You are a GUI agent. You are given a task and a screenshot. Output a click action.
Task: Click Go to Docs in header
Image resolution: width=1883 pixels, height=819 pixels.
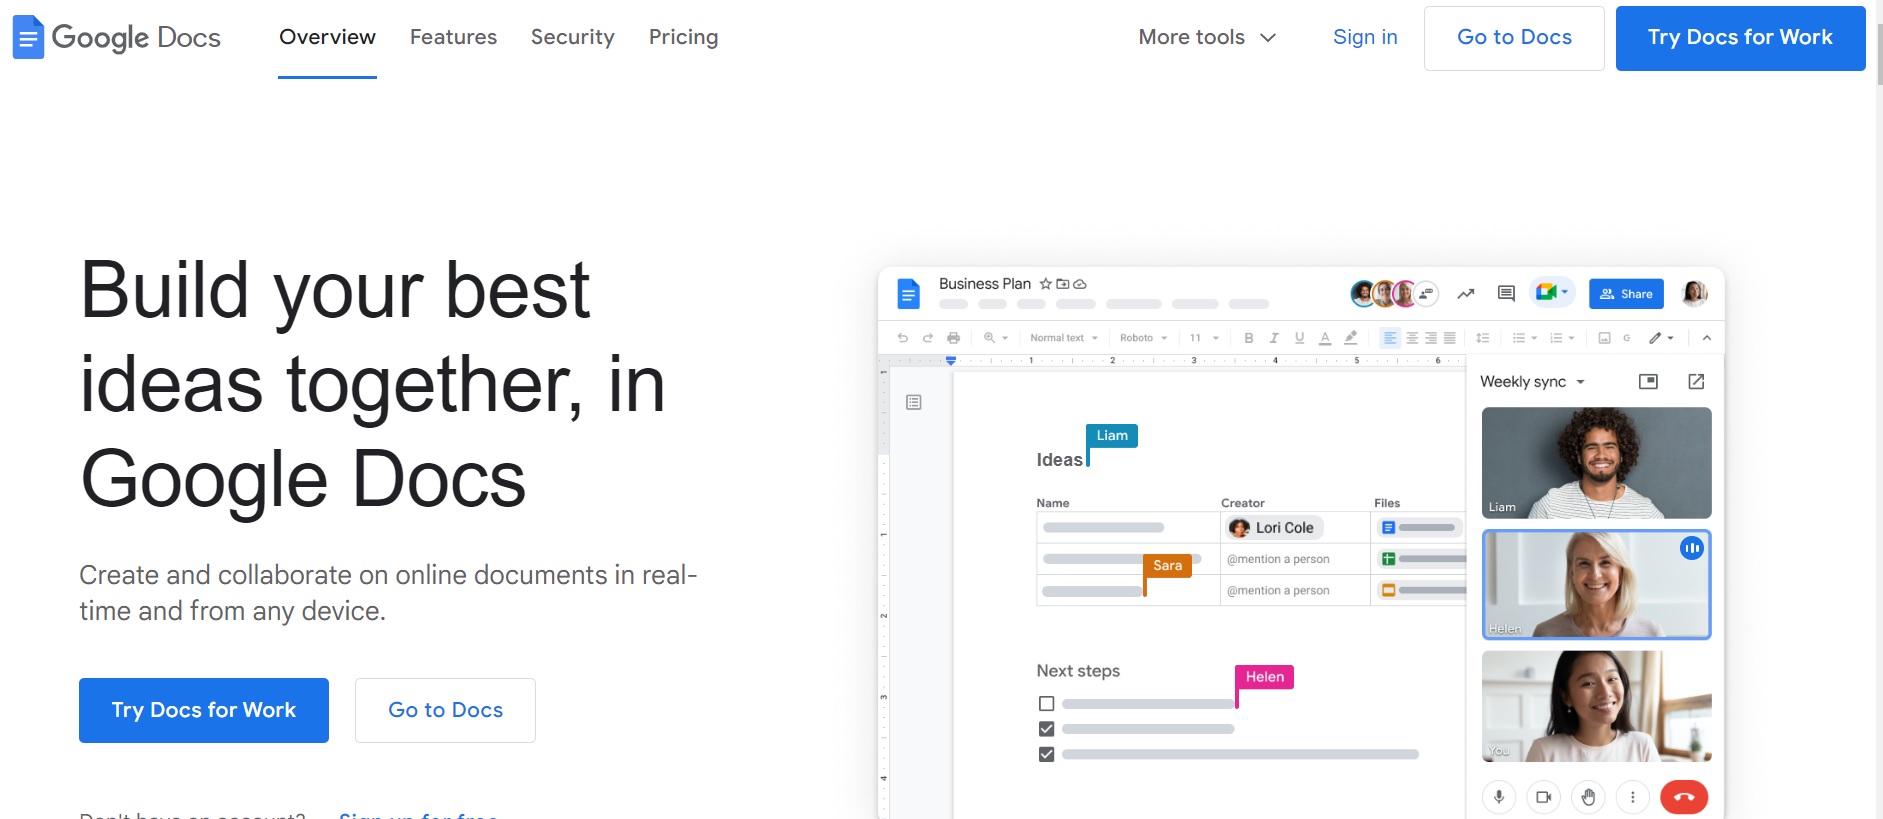coord(1514,38)
